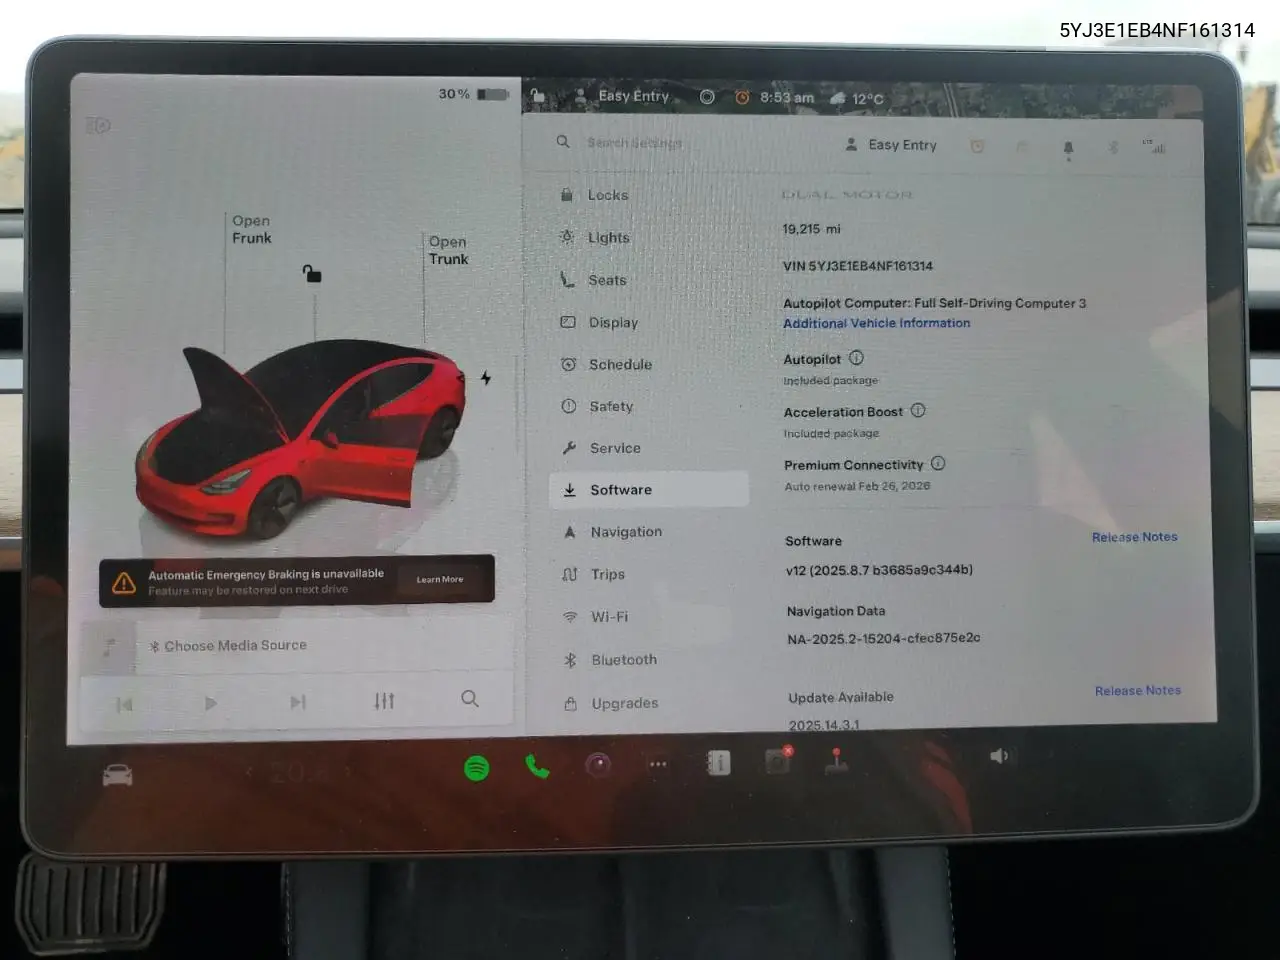
Task: Tap Easy Entry profile in top status bar
Action: pyautogui.click(x=622, y=96)
